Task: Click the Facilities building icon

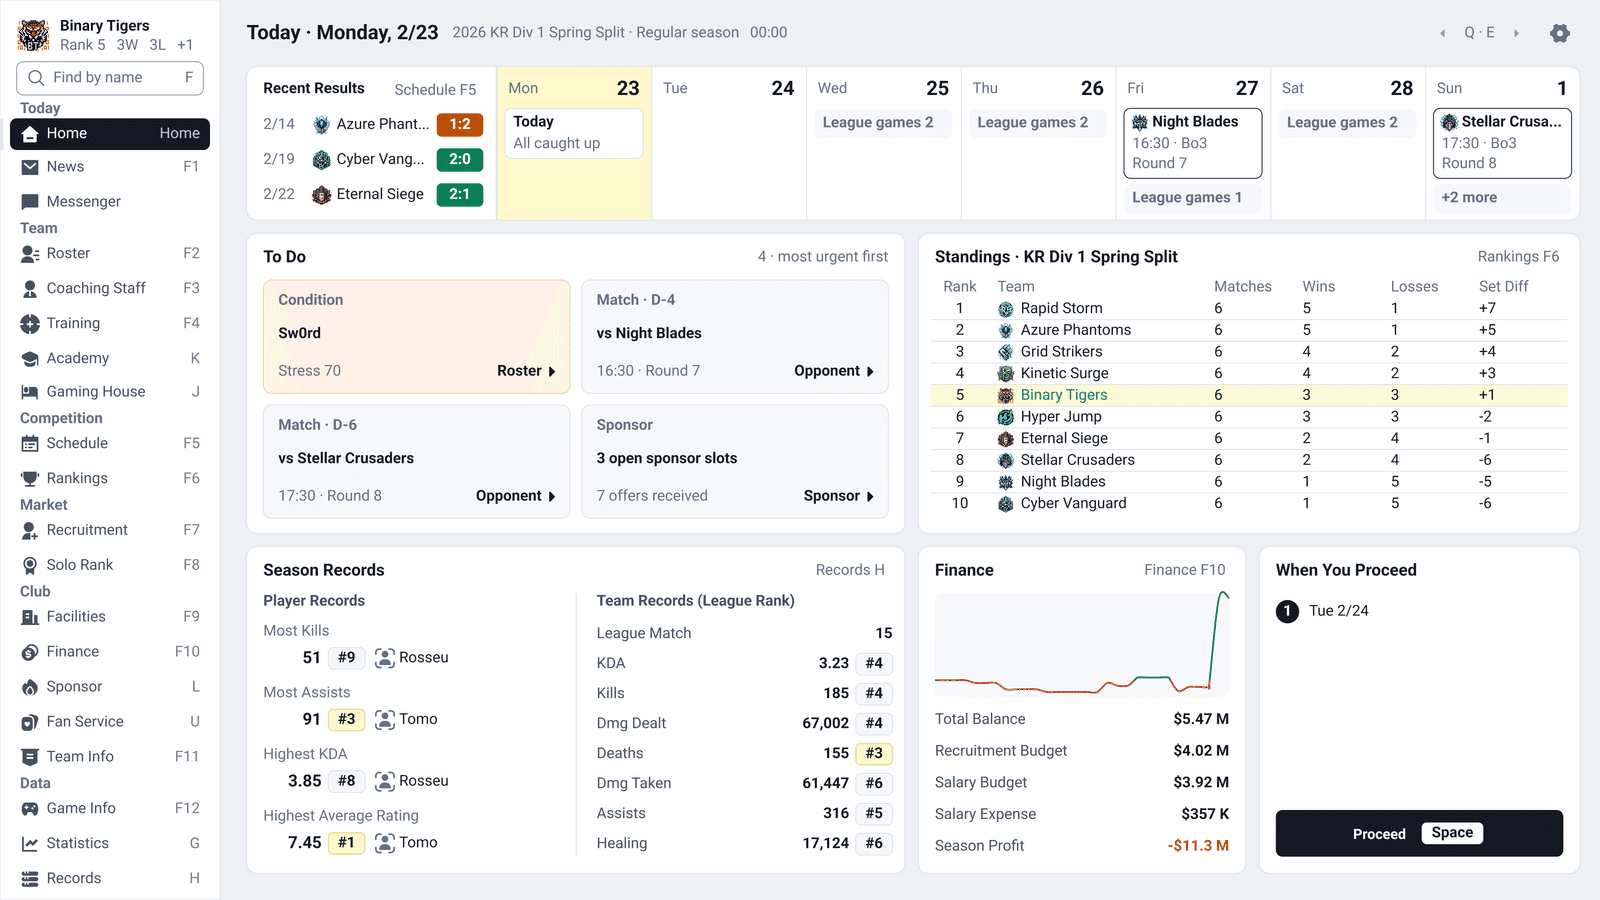Action: pos(30,617)
